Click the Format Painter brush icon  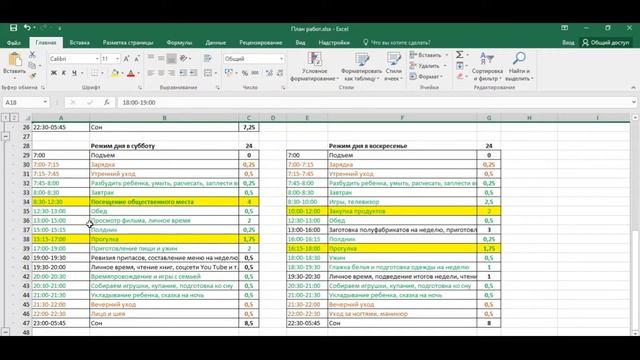pos(32,76)
